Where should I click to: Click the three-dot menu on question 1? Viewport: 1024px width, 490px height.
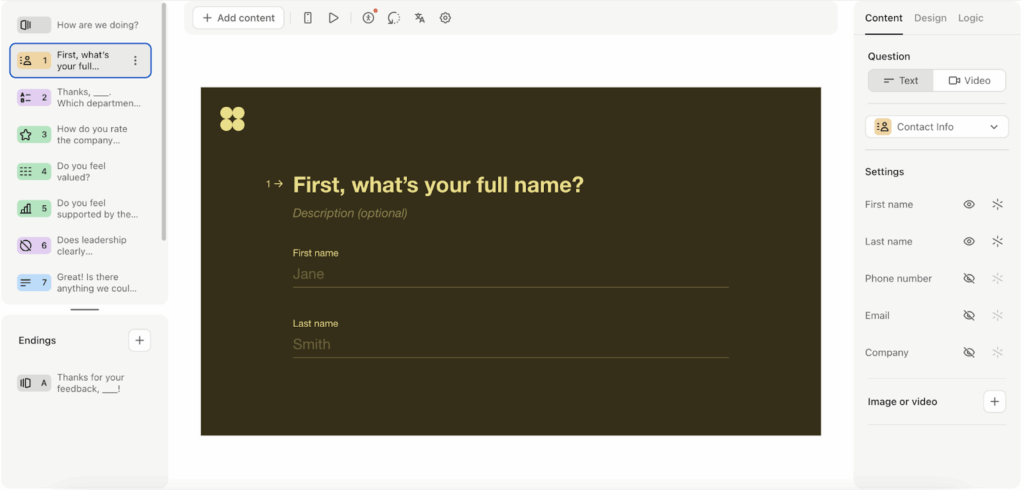tap(136, 61)
